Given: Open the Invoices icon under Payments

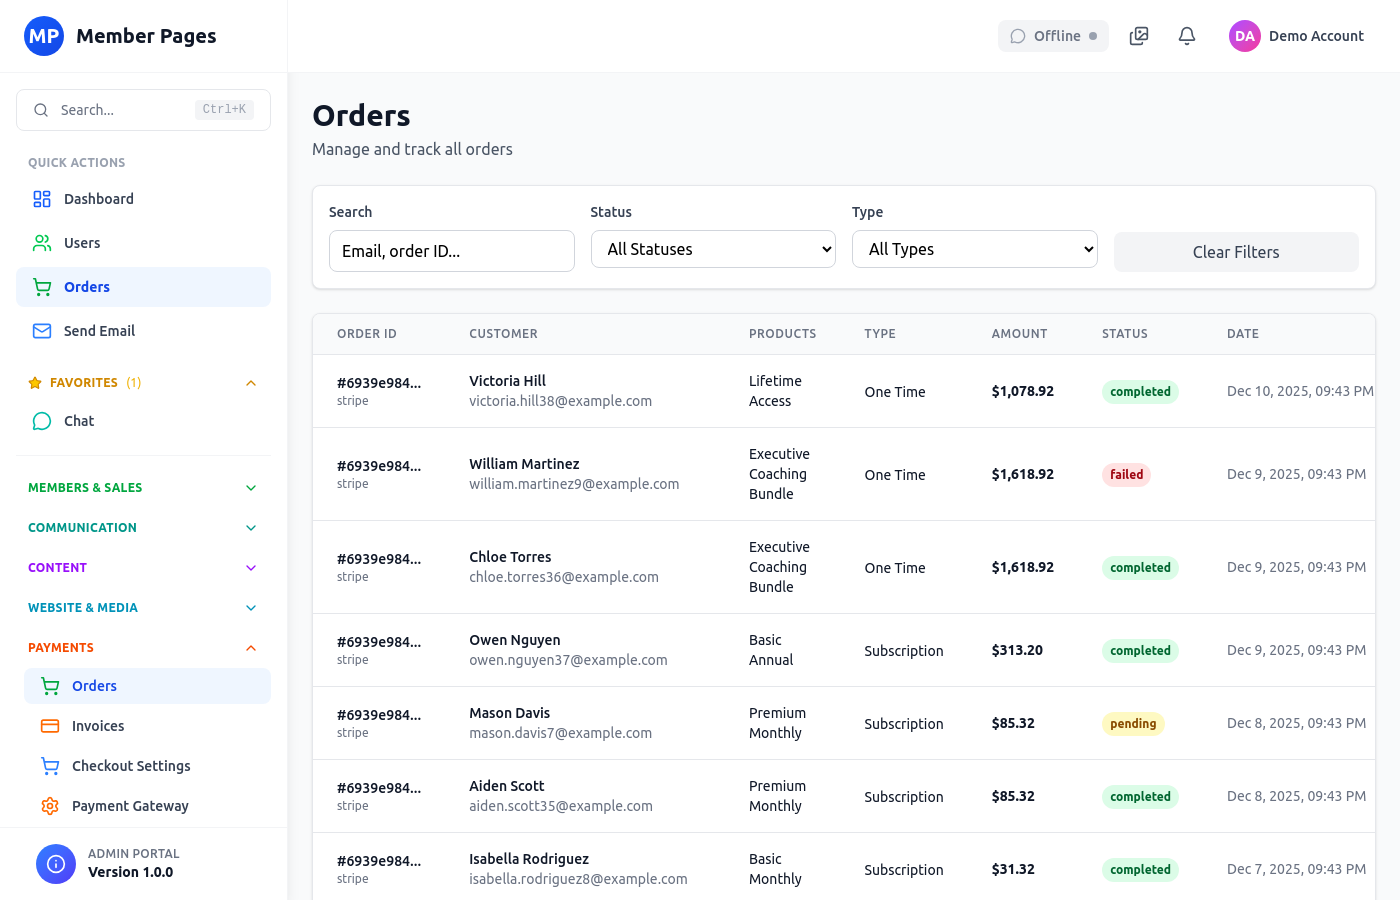Looking at the screenshot, I should (50, 726).
